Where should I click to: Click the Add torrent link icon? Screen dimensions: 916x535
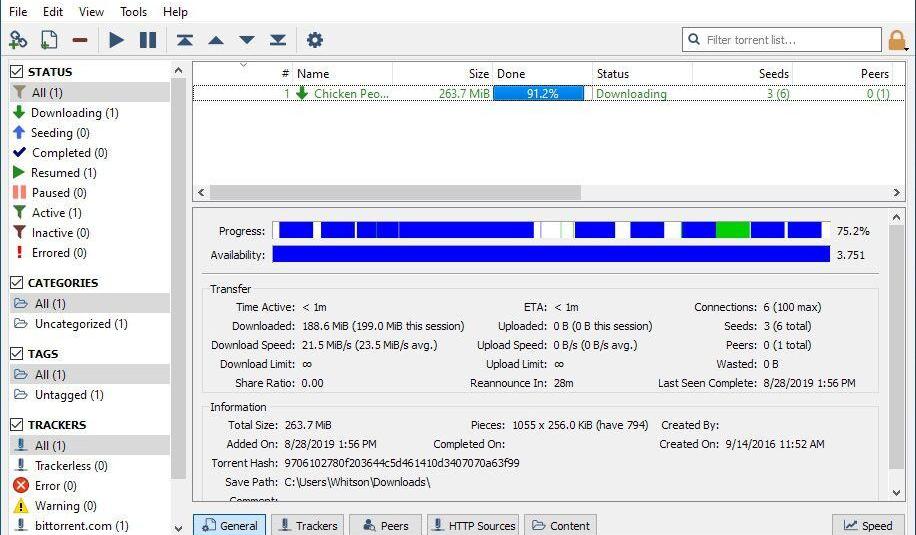click(18, 40)
